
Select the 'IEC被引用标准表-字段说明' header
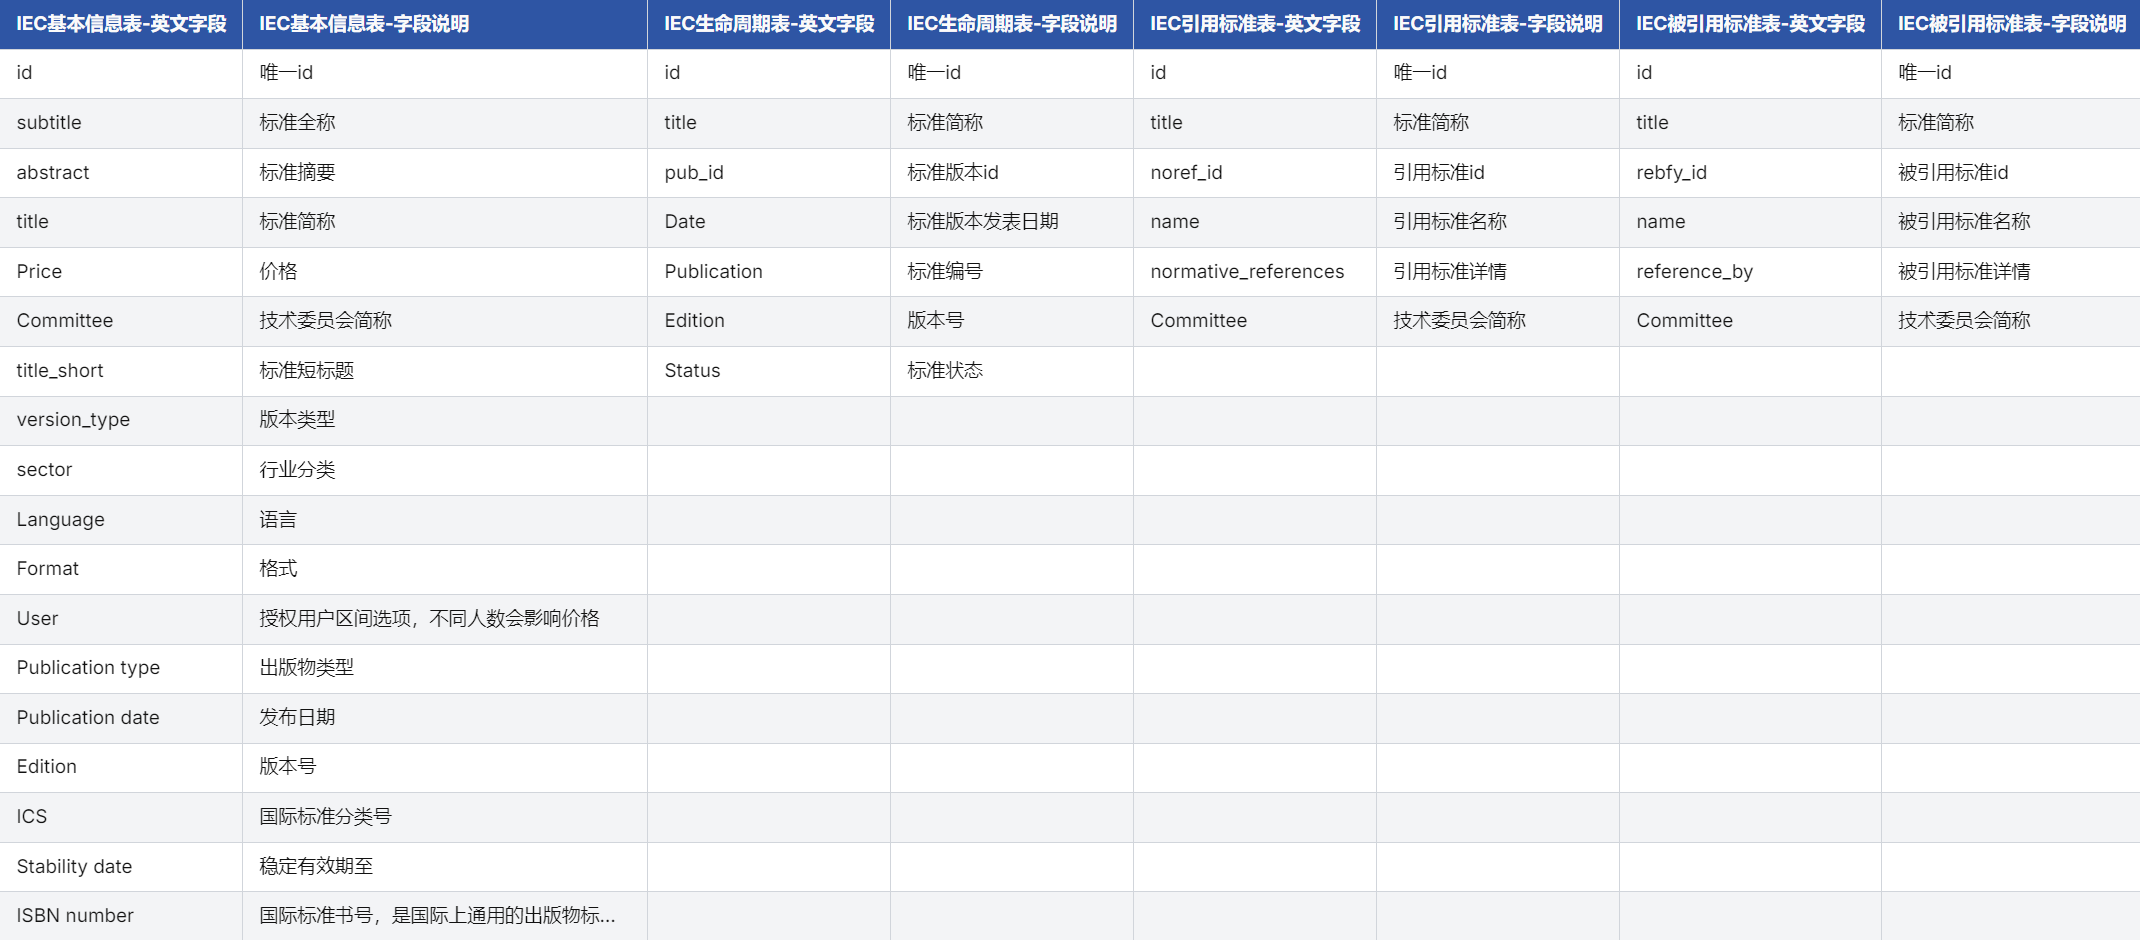pos(2011,24)
